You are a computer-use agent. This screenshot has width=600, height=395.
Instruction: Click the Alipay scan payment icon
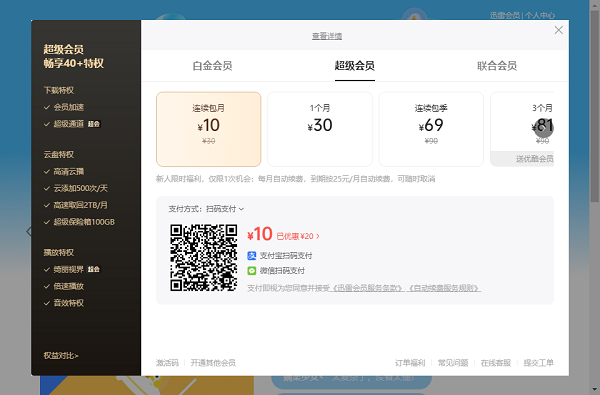point(251,256)
